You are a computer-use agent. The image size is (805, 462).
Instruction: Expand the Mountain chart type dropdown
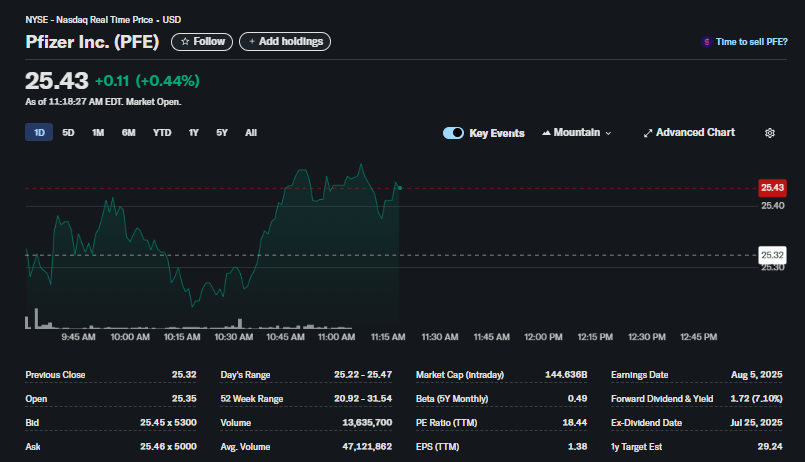(x=577, y=133)
